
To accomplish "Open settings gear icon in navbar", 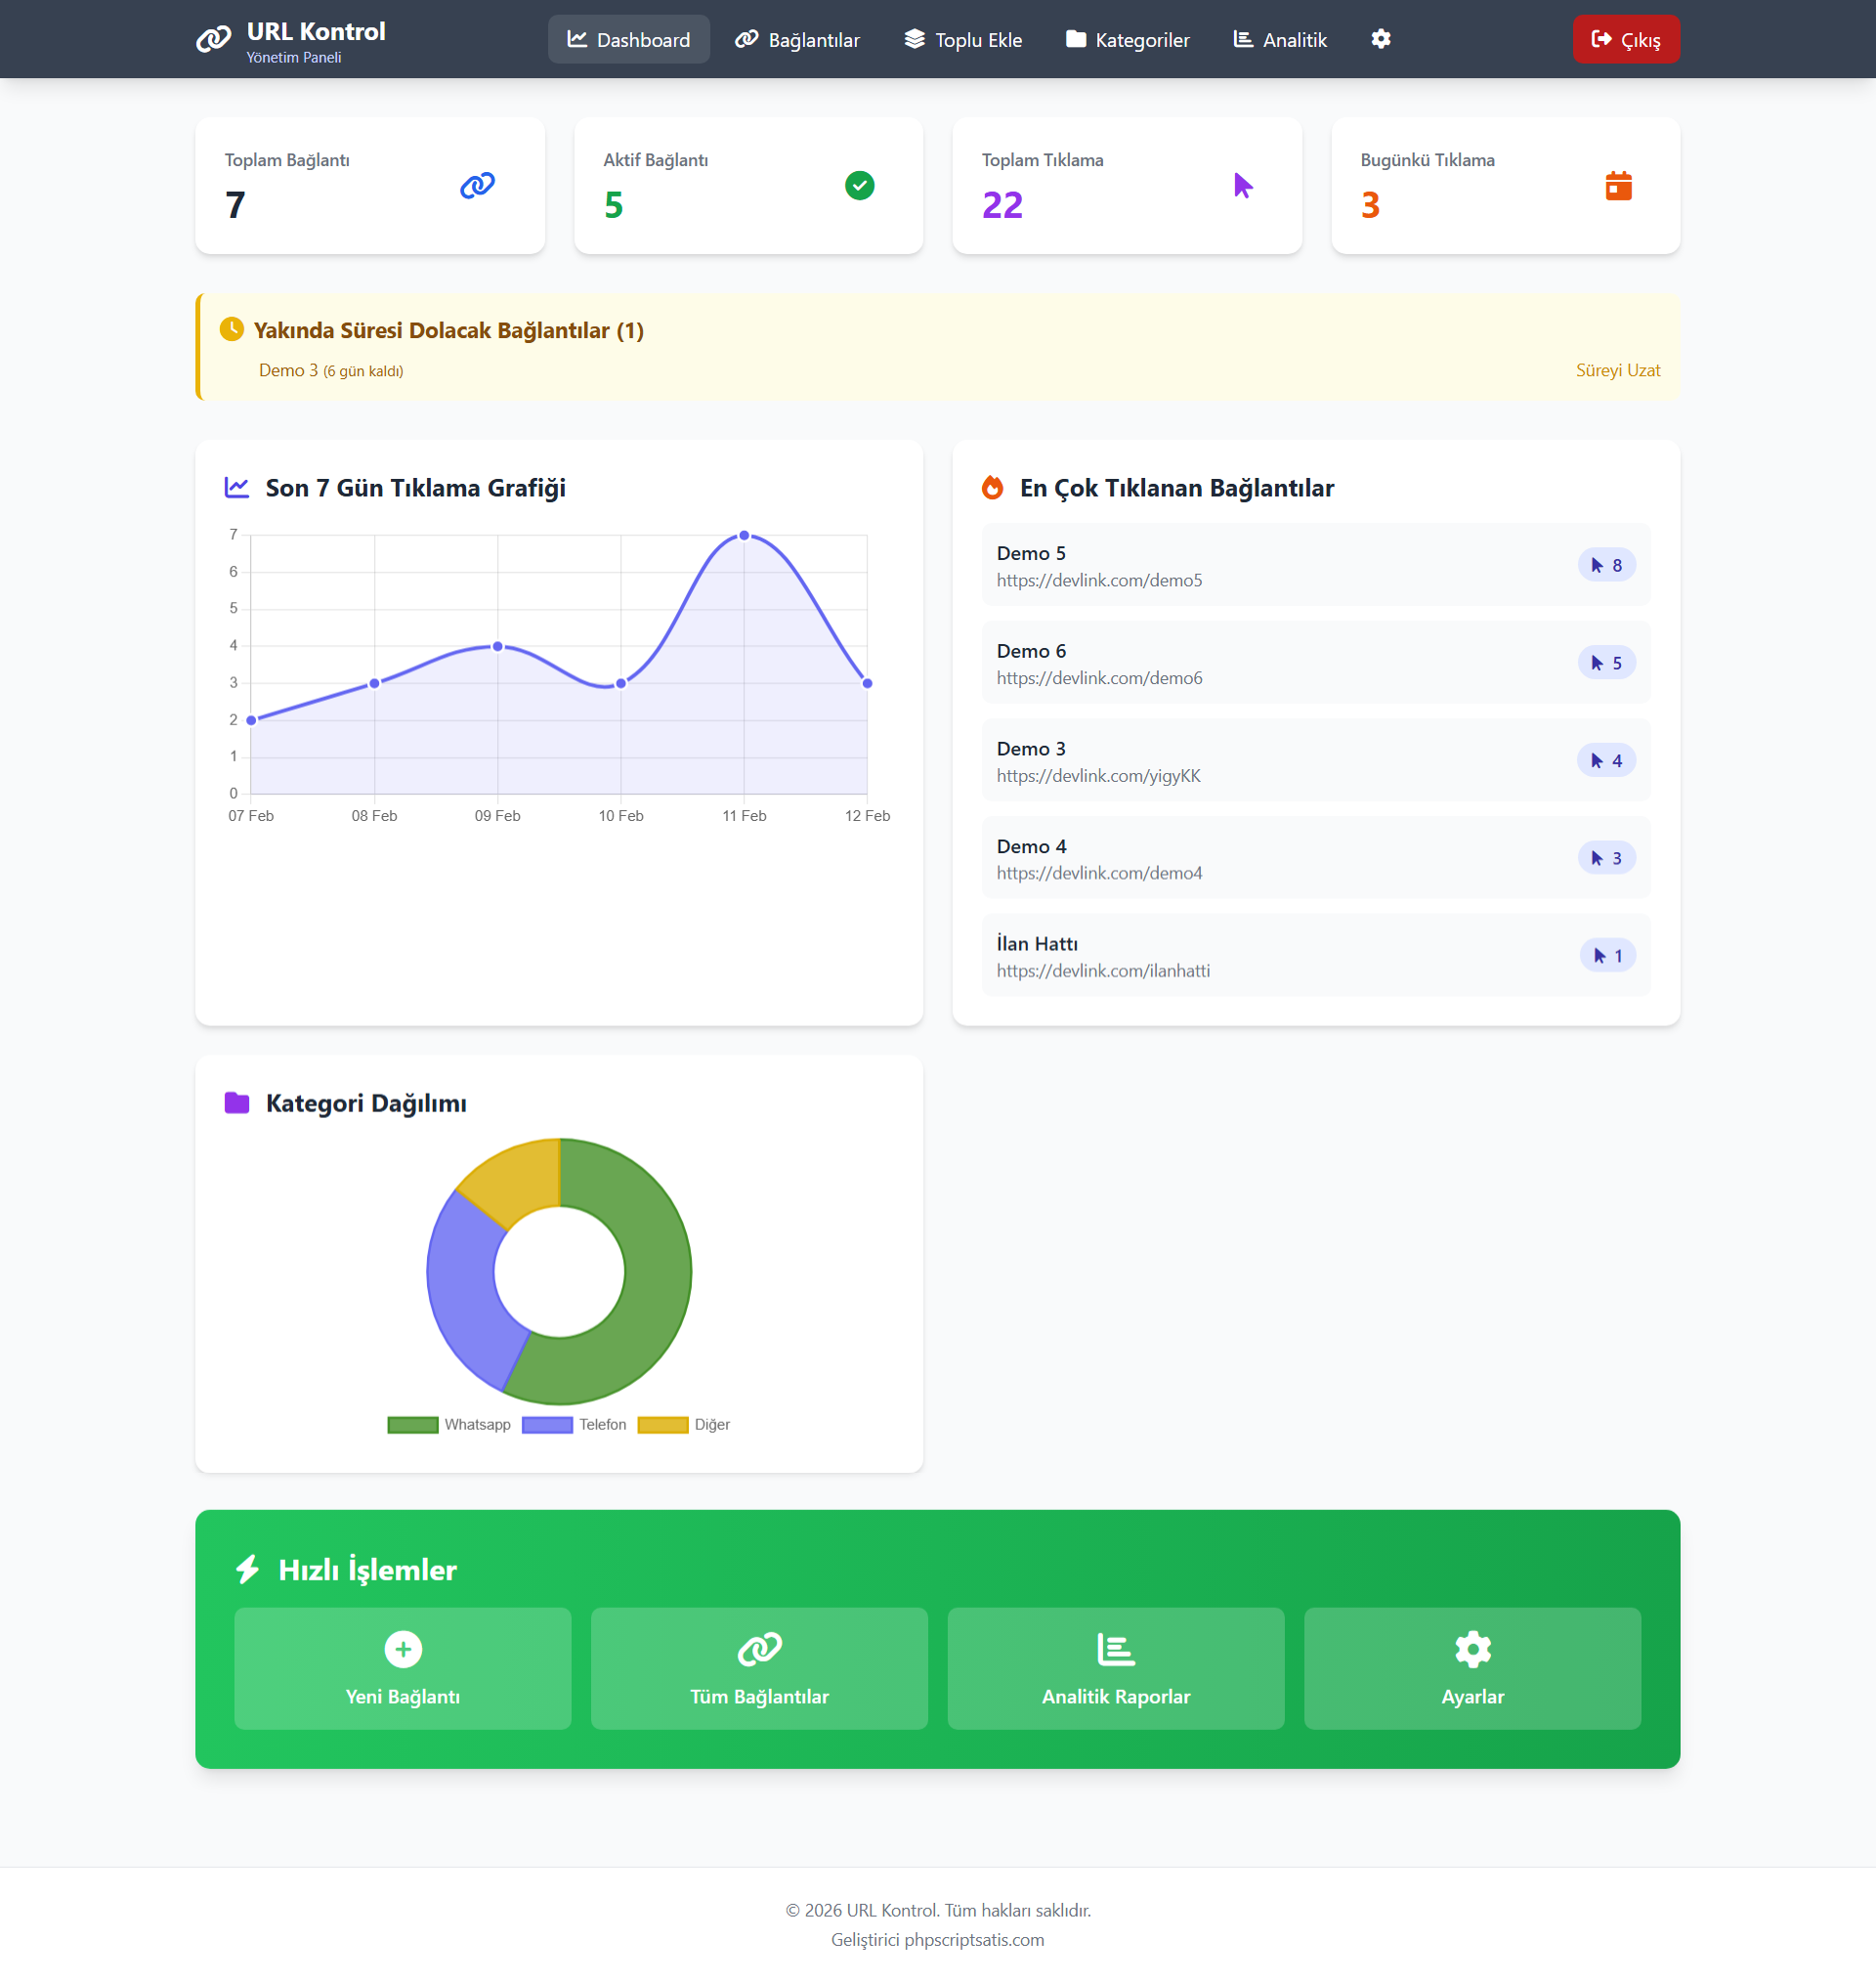I will pos(1381,39).
